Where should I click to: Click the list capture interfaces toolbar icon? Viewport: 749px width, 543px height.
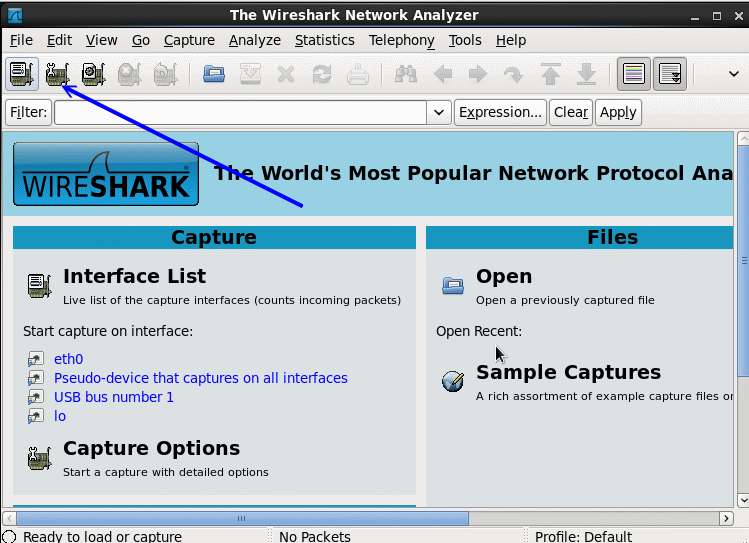(22, 74)
